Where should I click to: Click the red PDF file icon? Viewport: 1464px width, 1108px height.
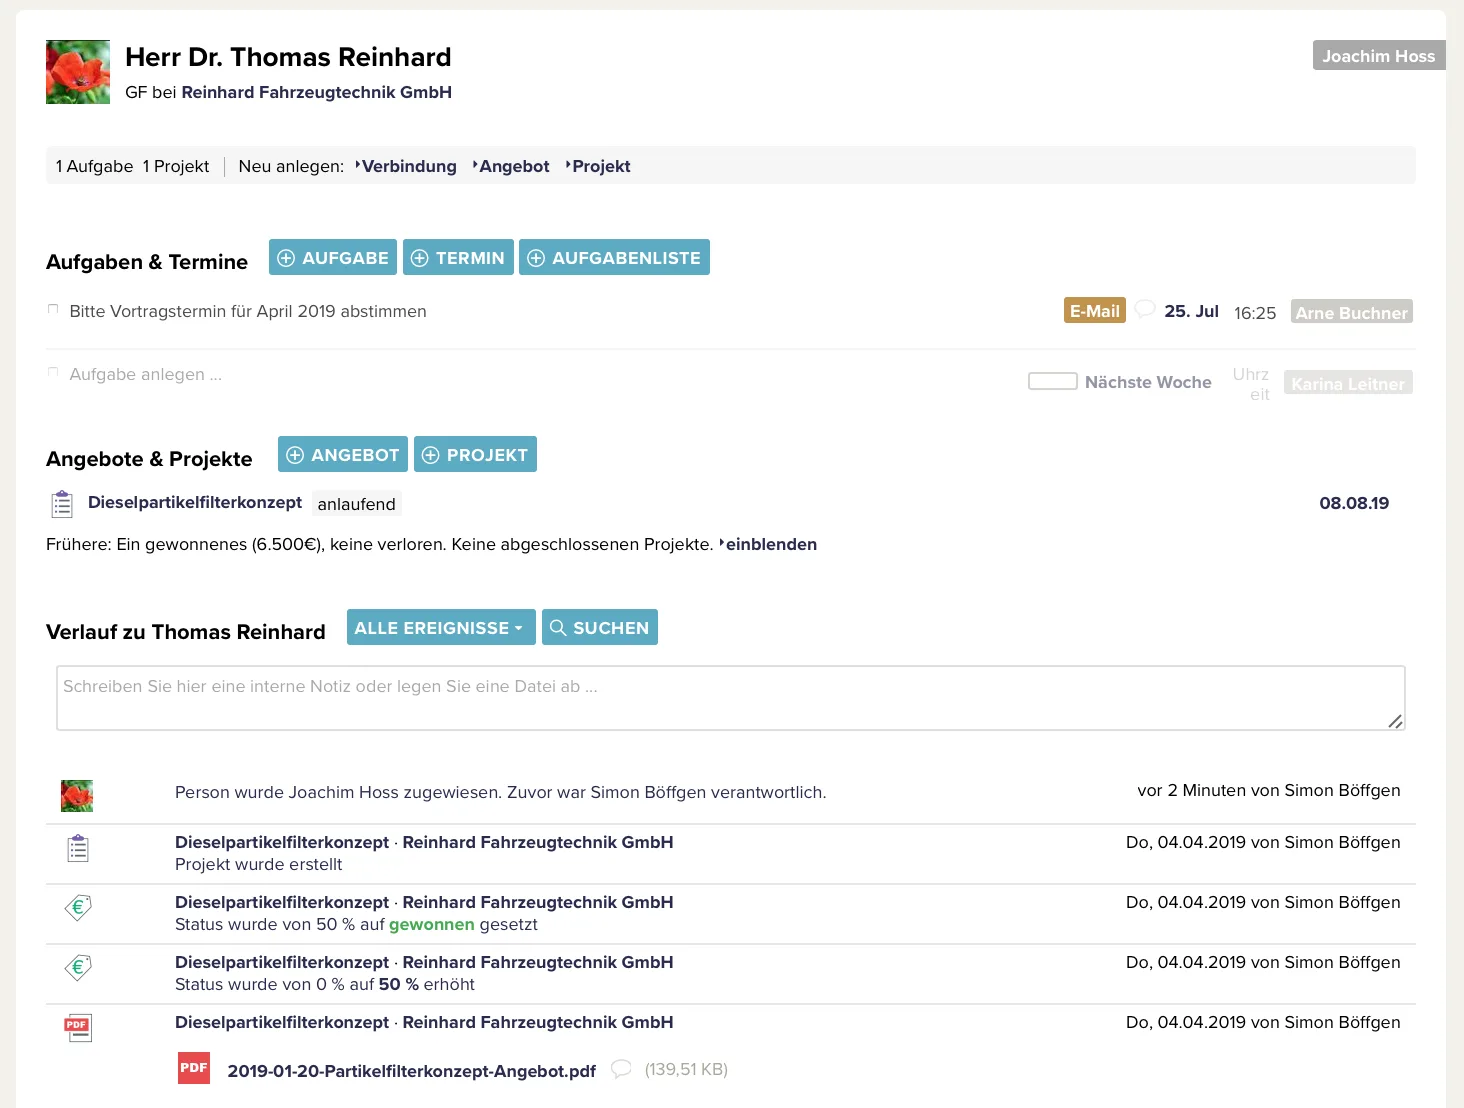coord(194,1068)
